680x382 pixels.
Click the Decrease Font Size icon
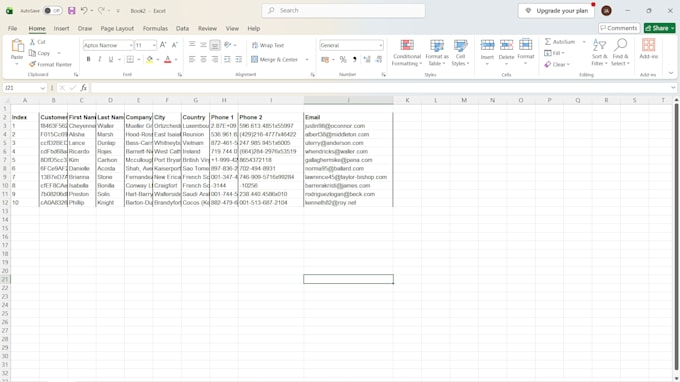175,45
